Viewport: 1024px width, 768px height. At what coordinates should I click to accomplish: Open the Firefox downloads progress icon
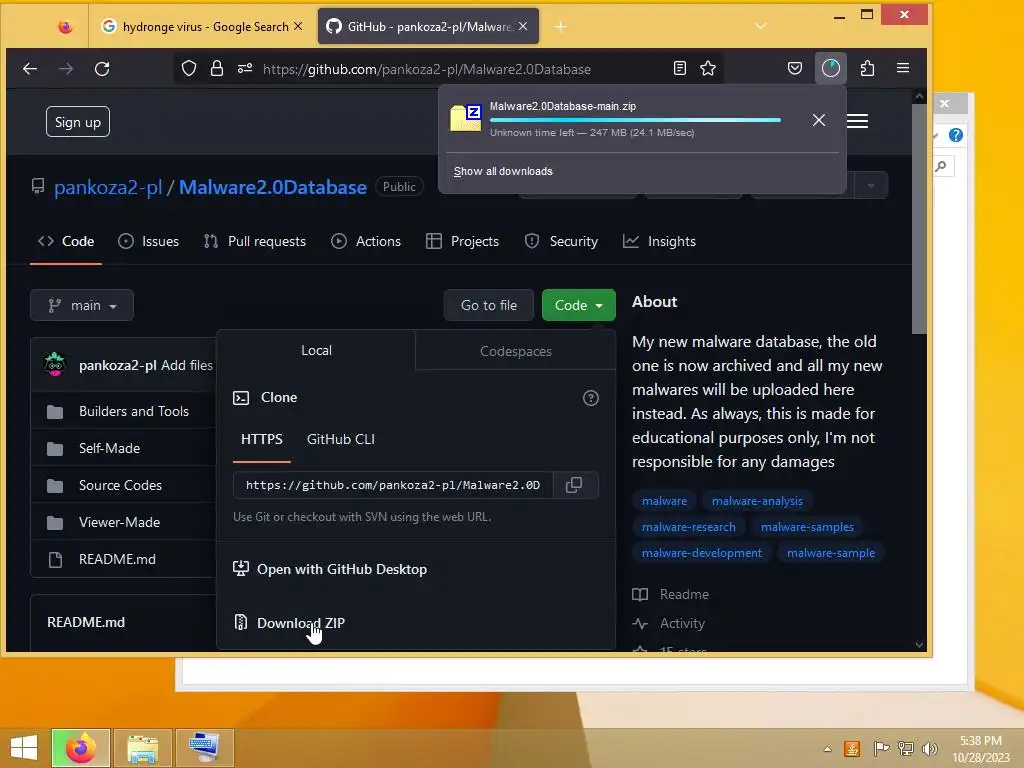(x=831, y=69)
